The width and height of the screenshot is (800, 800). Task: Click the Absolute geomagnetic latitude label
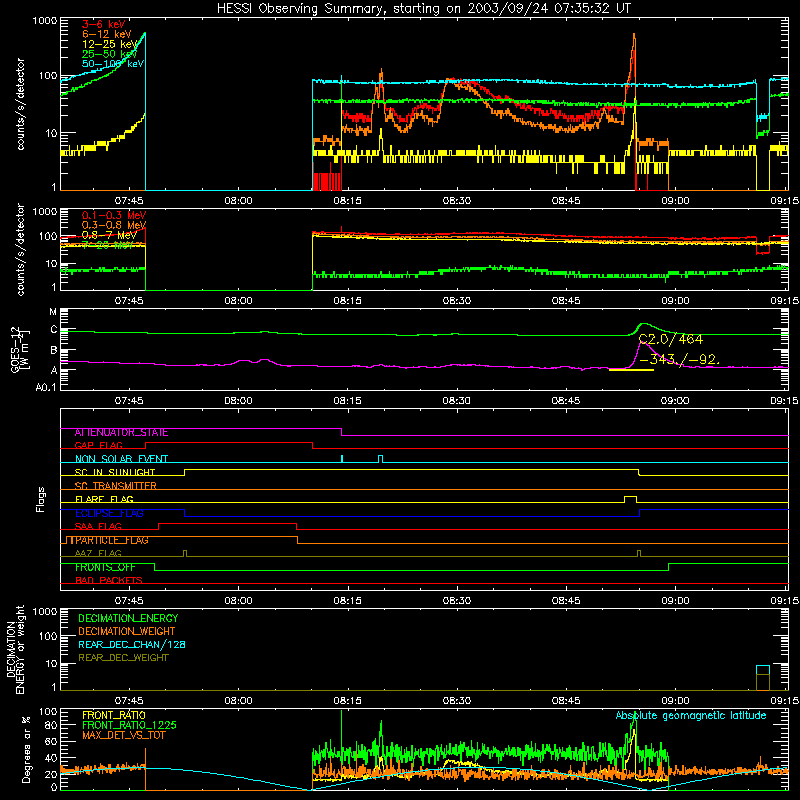click(x=691, y=716)
